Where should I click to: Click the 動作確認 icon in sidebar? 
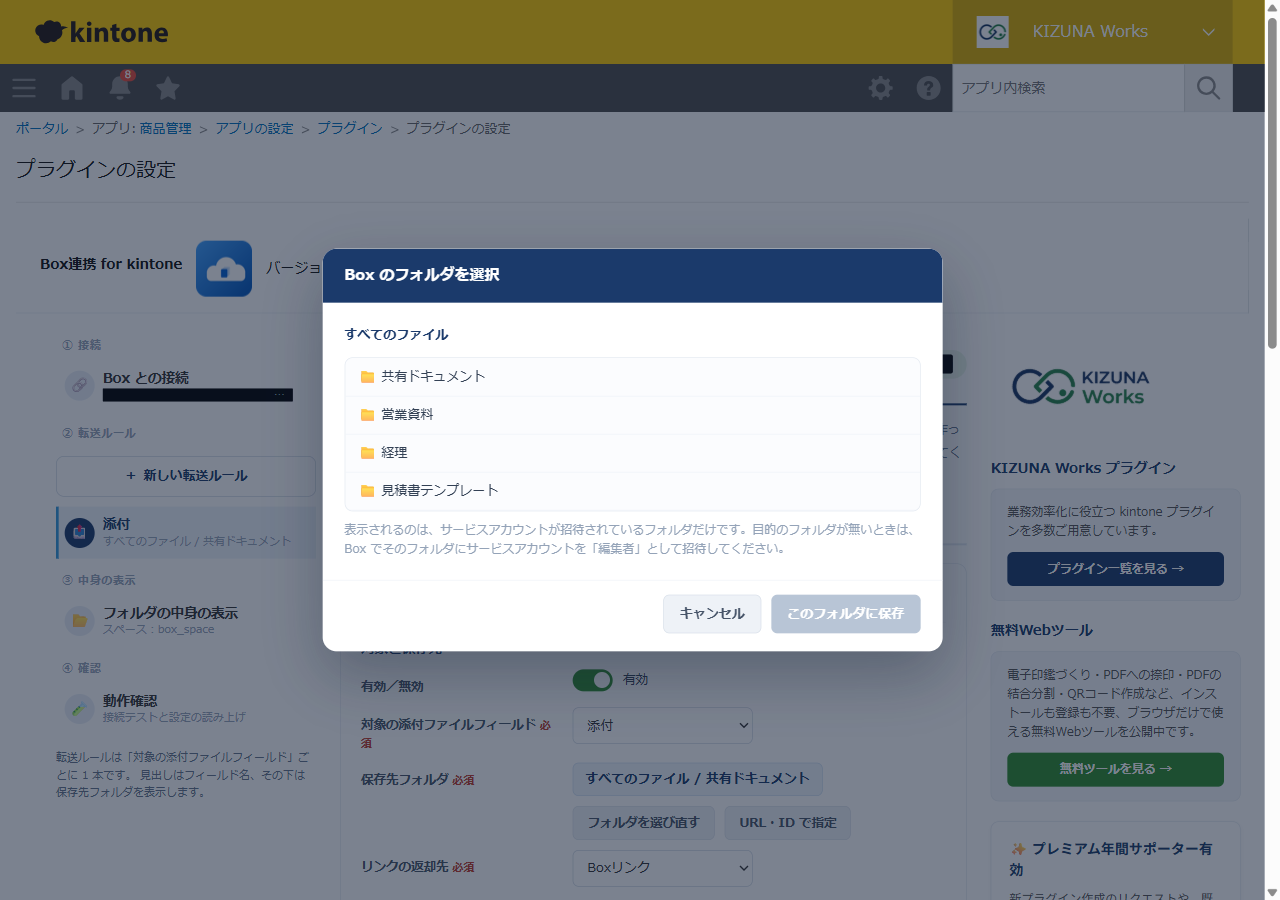point(80,709)
